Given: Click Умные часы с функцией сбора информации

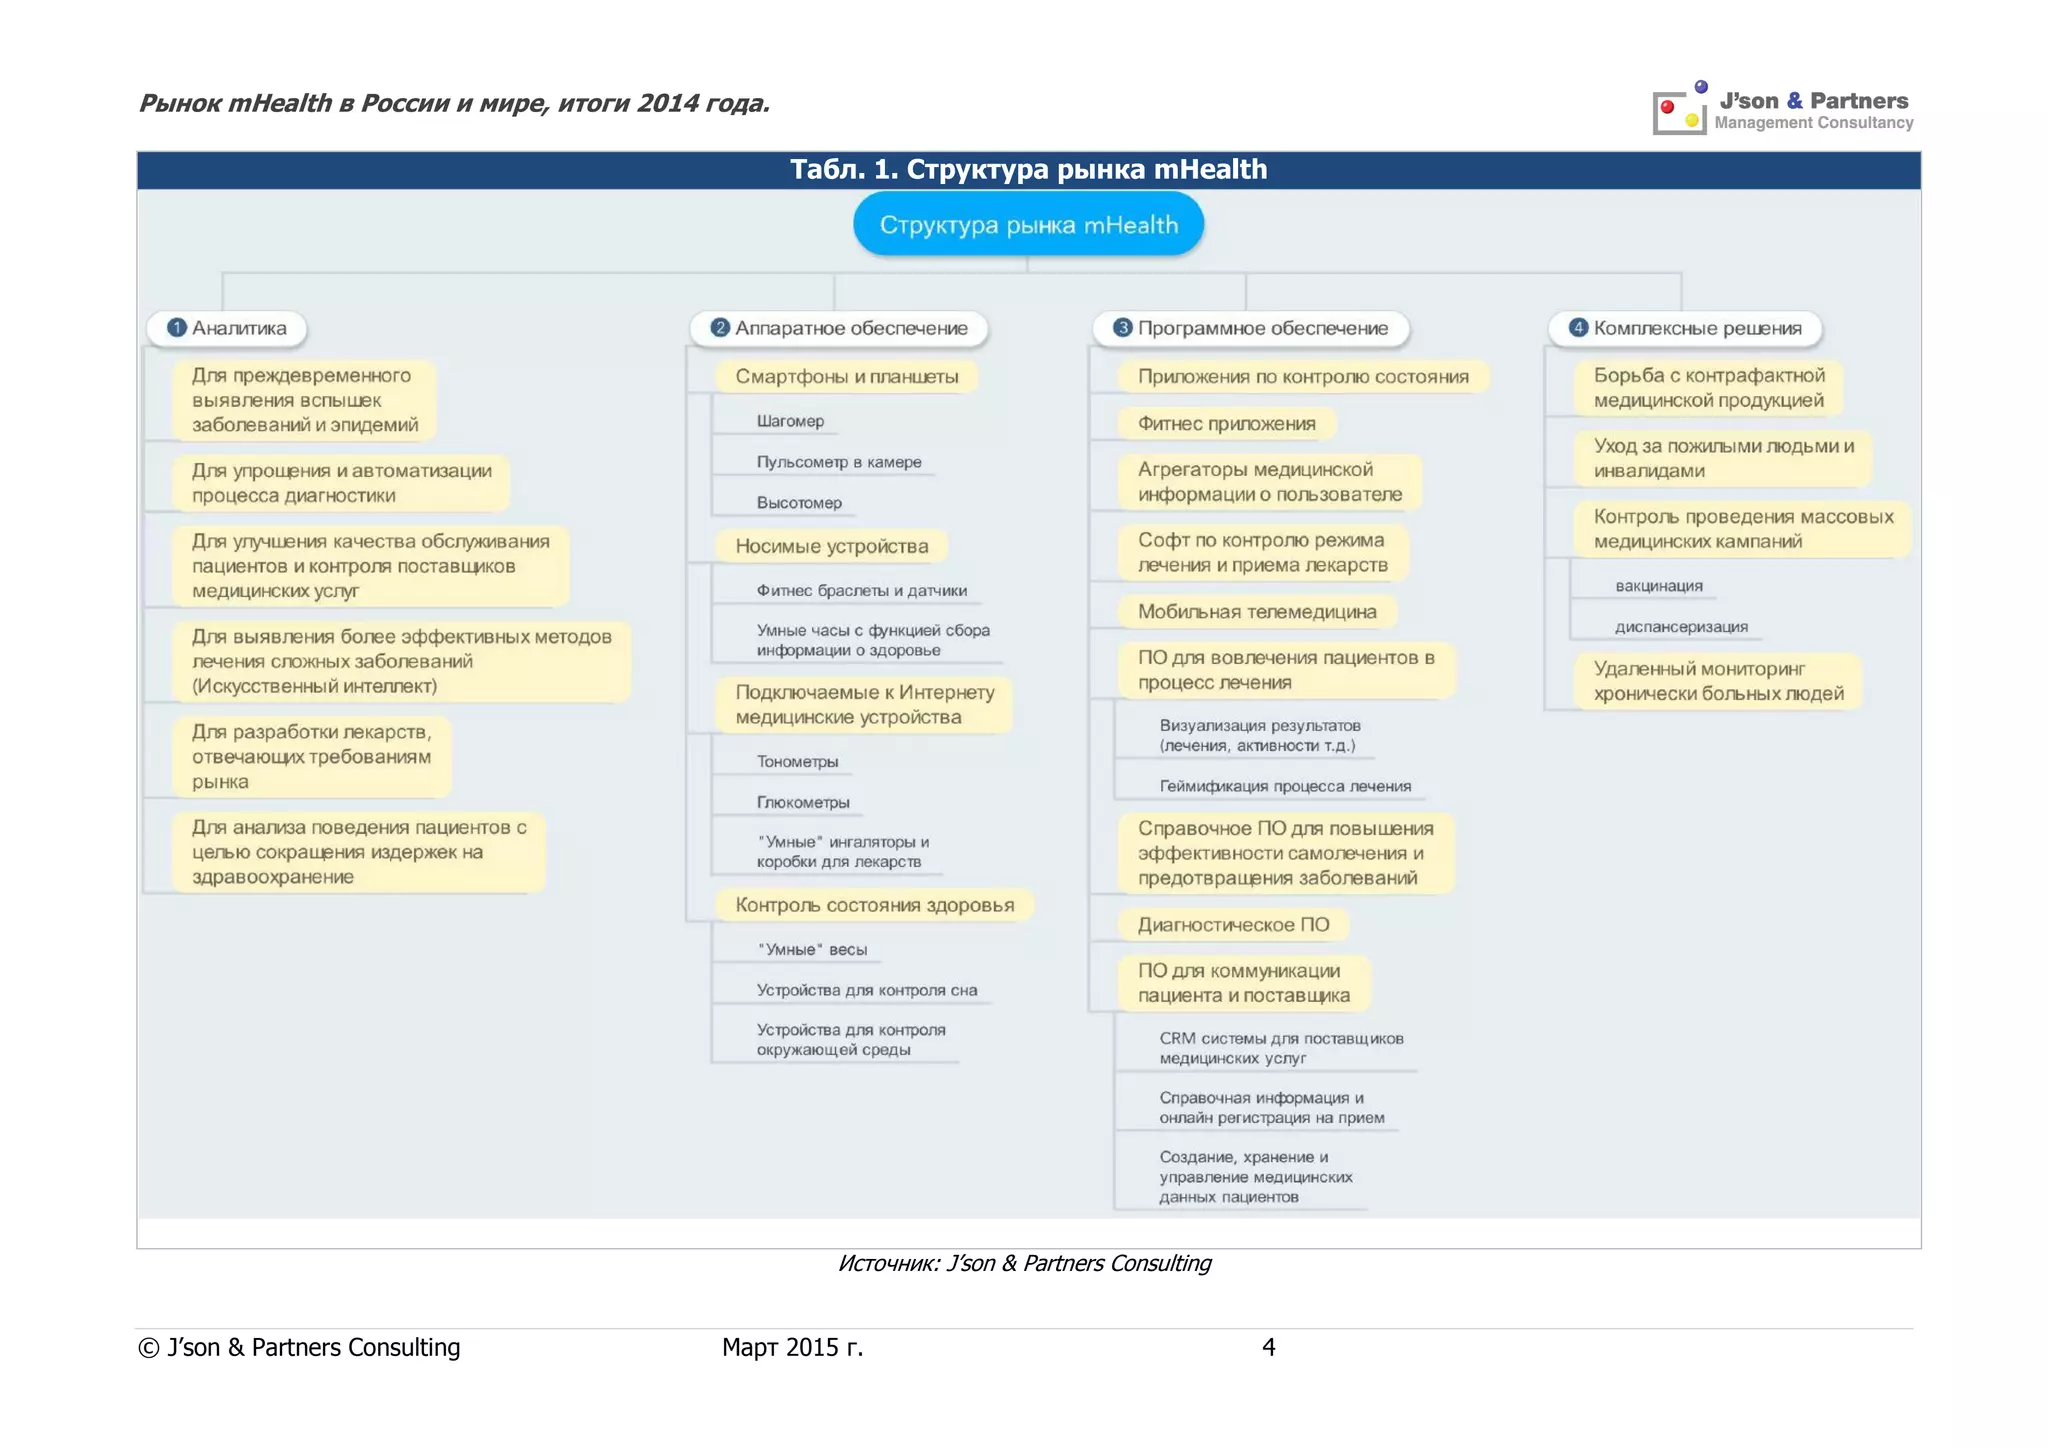Looking at the screenshot, I should coord(873,640).
